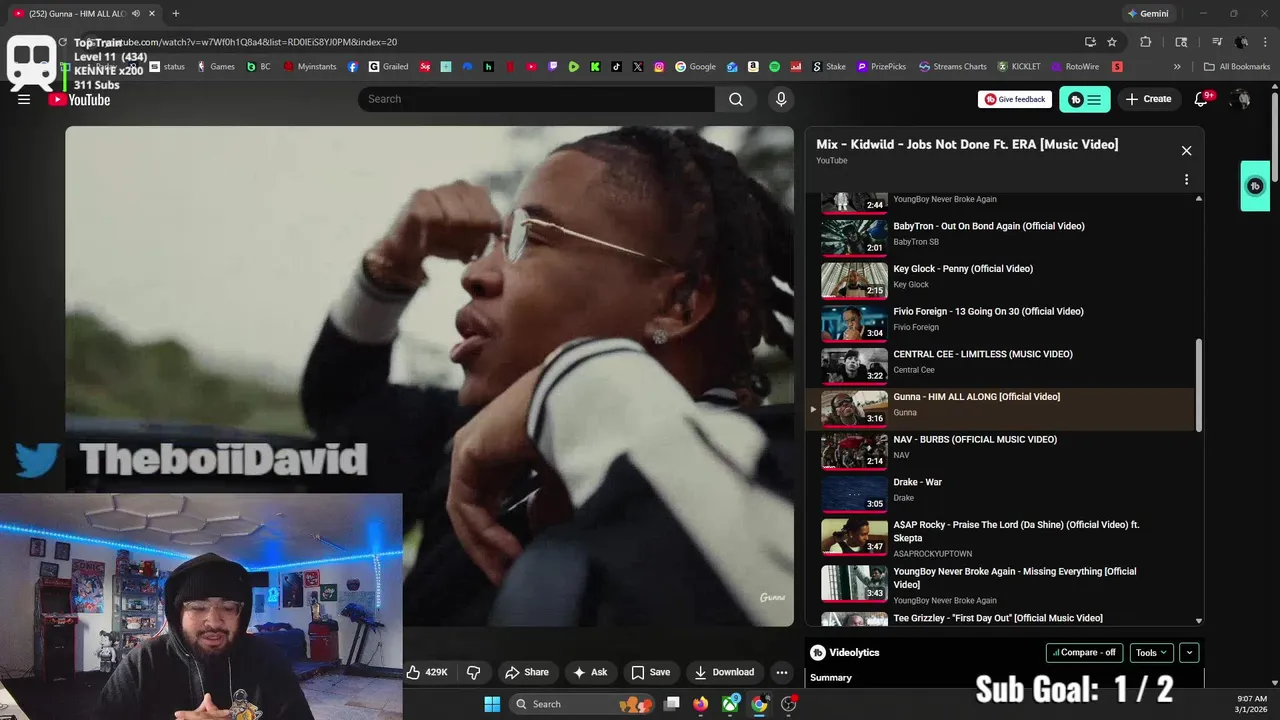Open the X (Twitter) bookmark icon
This screenshot has width=1280, height=720.
[x=638, y=67]
